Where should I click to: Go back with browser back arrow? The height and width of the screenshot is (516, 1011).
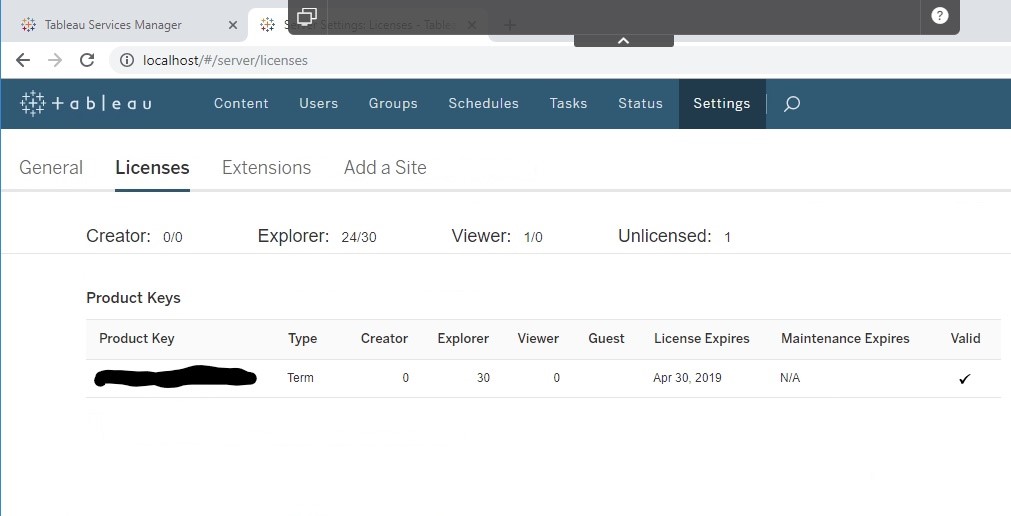[x=23, y=60]
